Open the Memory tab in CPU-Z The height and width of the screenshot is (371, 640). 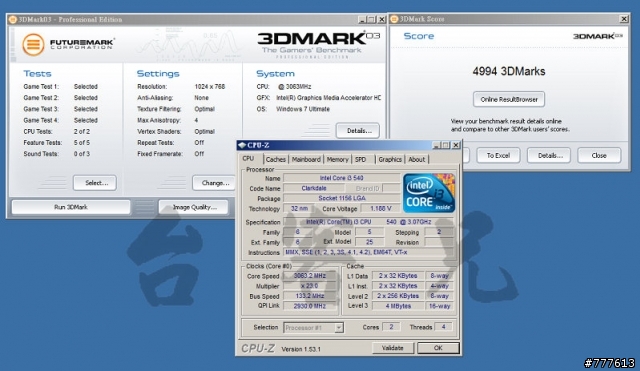point(338,160)
